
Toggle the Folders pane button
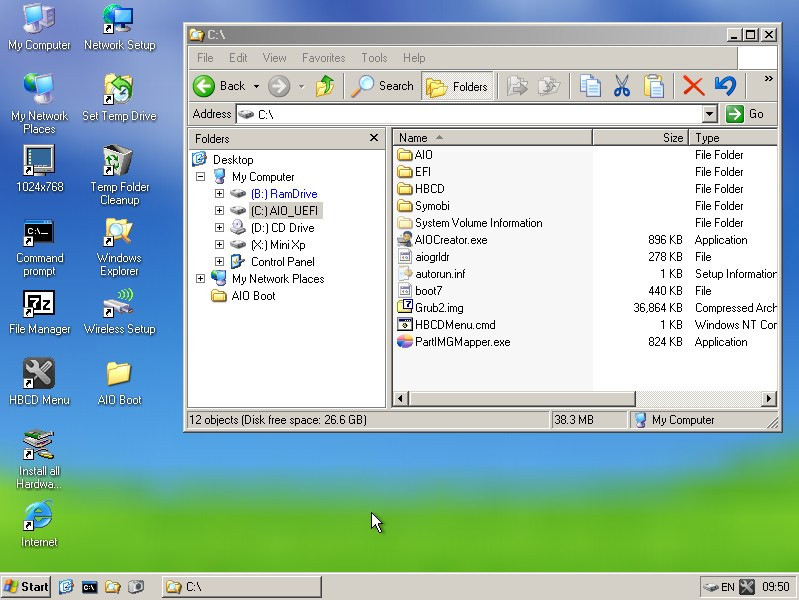coord(457,86)
